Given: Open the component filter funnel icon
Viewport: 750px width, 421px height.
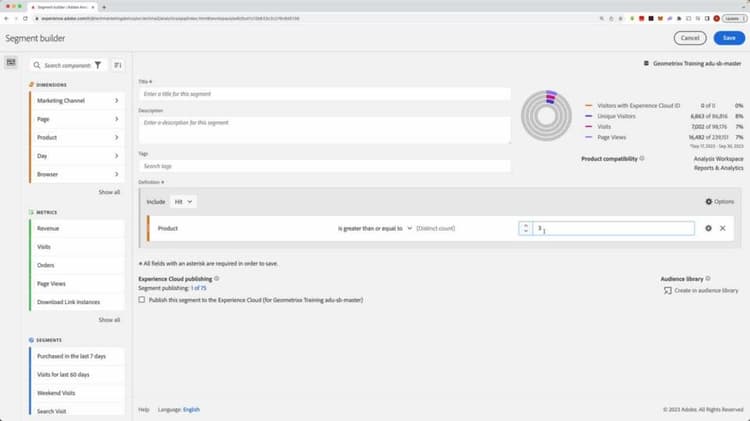Looking at the screenshot, I should (x=98, y=65).
